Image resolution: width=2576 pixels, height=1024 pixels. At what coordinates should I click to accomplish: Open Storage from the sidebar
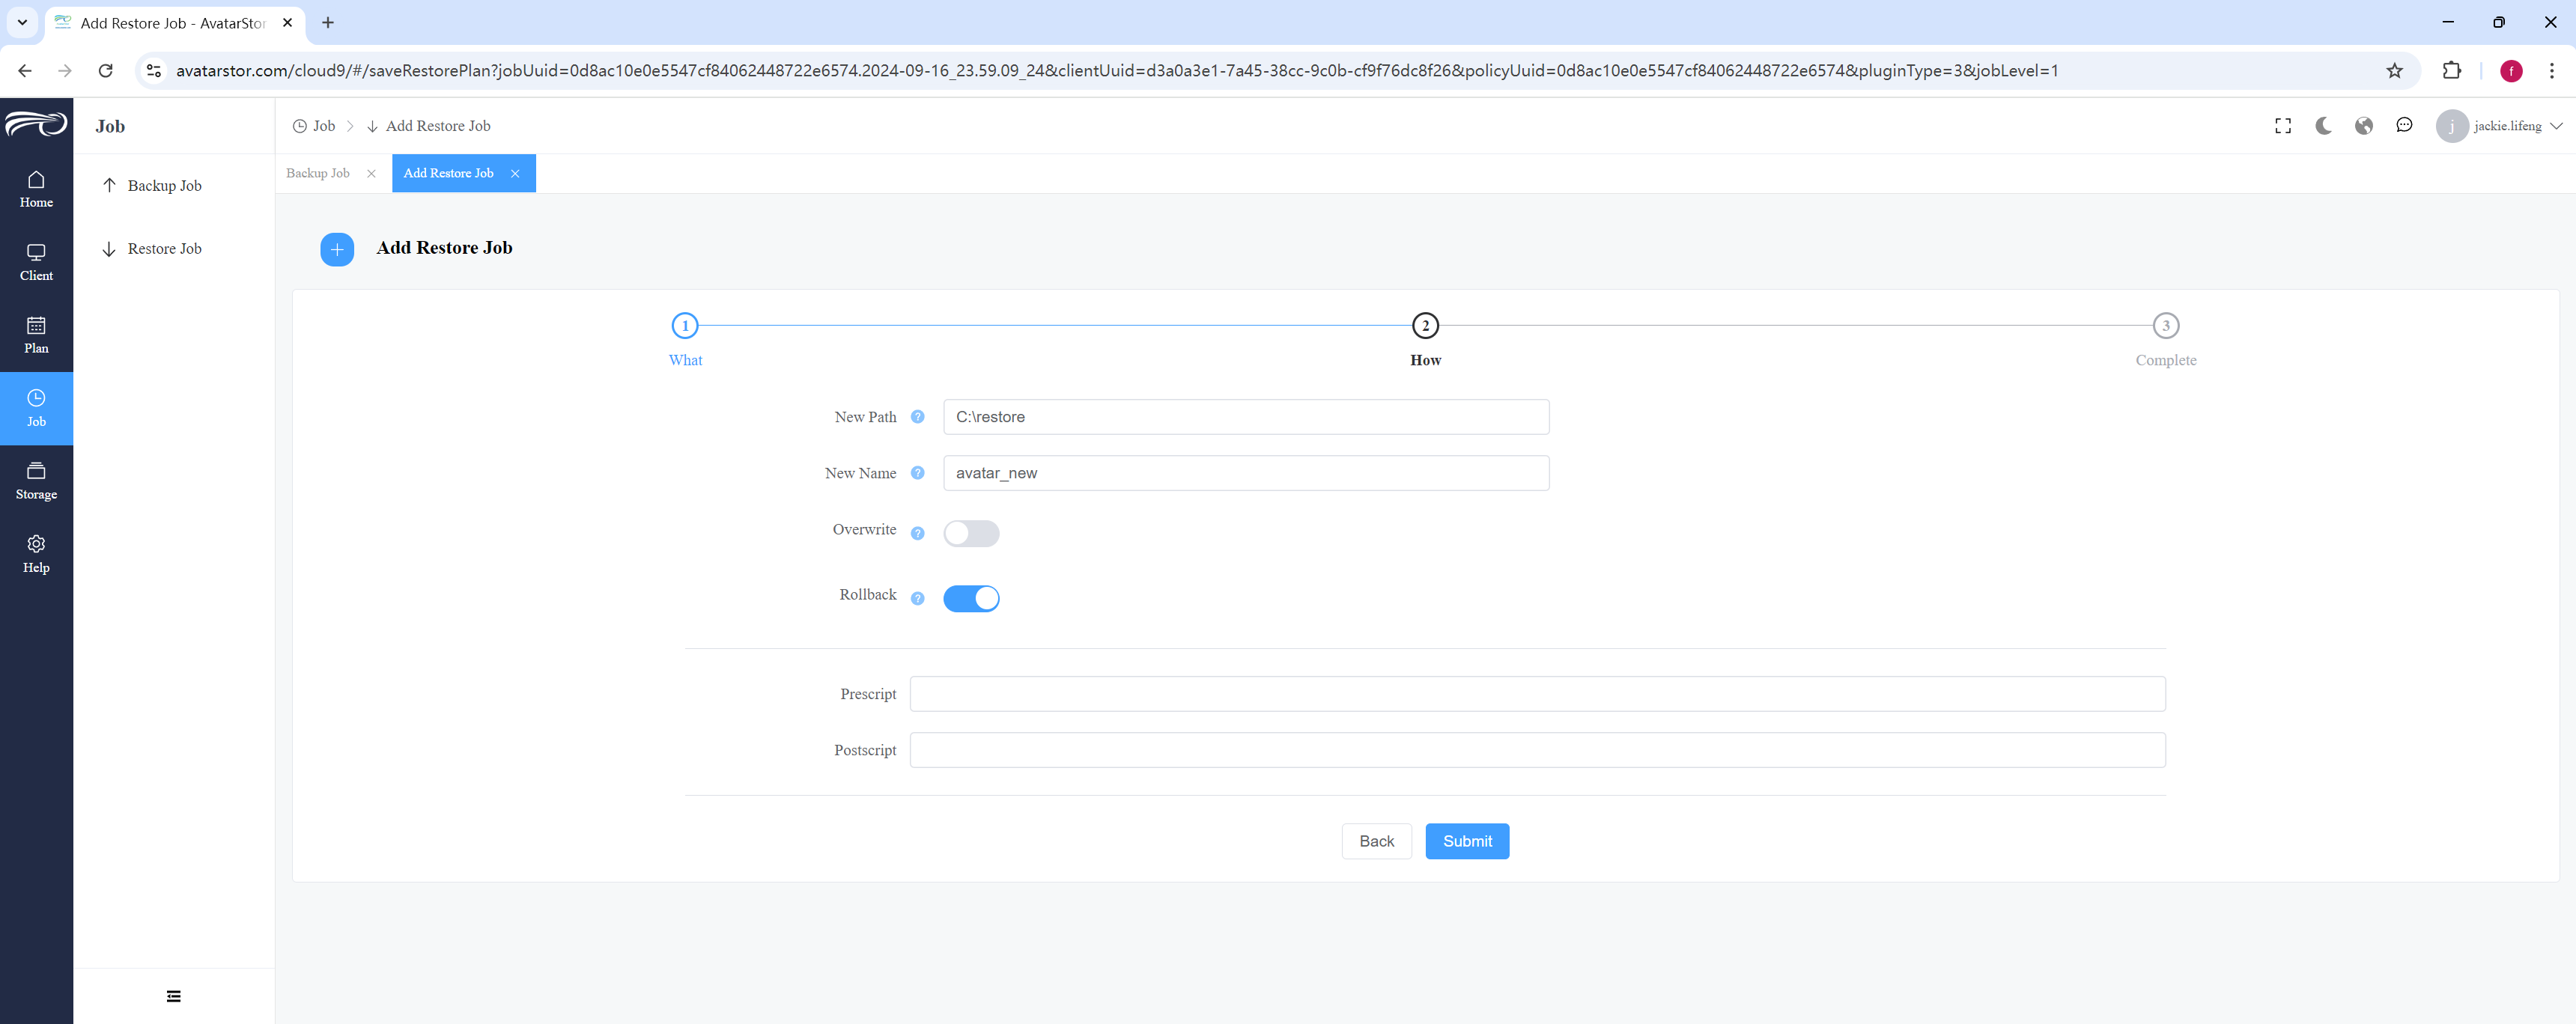coord(36,481)
